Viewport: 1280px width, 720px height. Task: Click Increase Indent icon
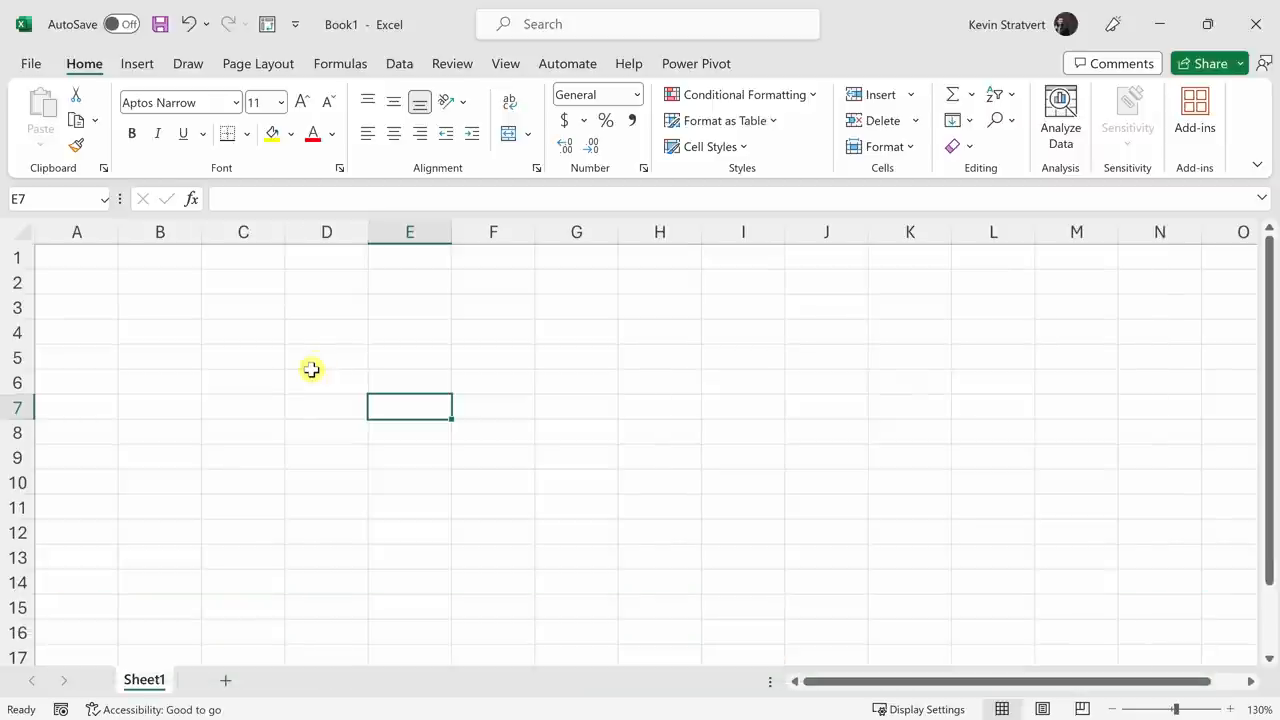pyautogui.click(x=472, y=134)
